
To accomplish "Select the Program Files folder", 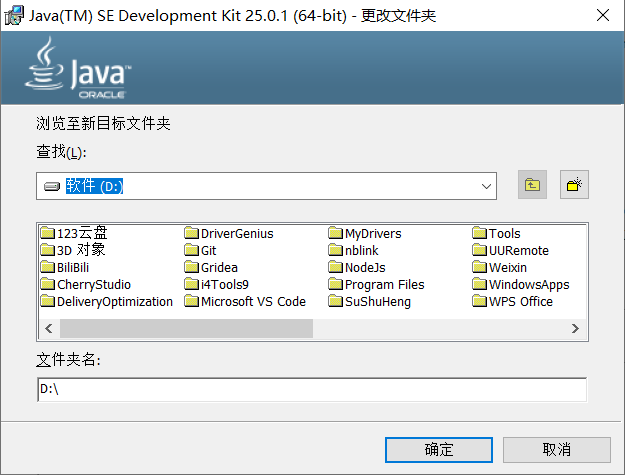I will [384, 284].
